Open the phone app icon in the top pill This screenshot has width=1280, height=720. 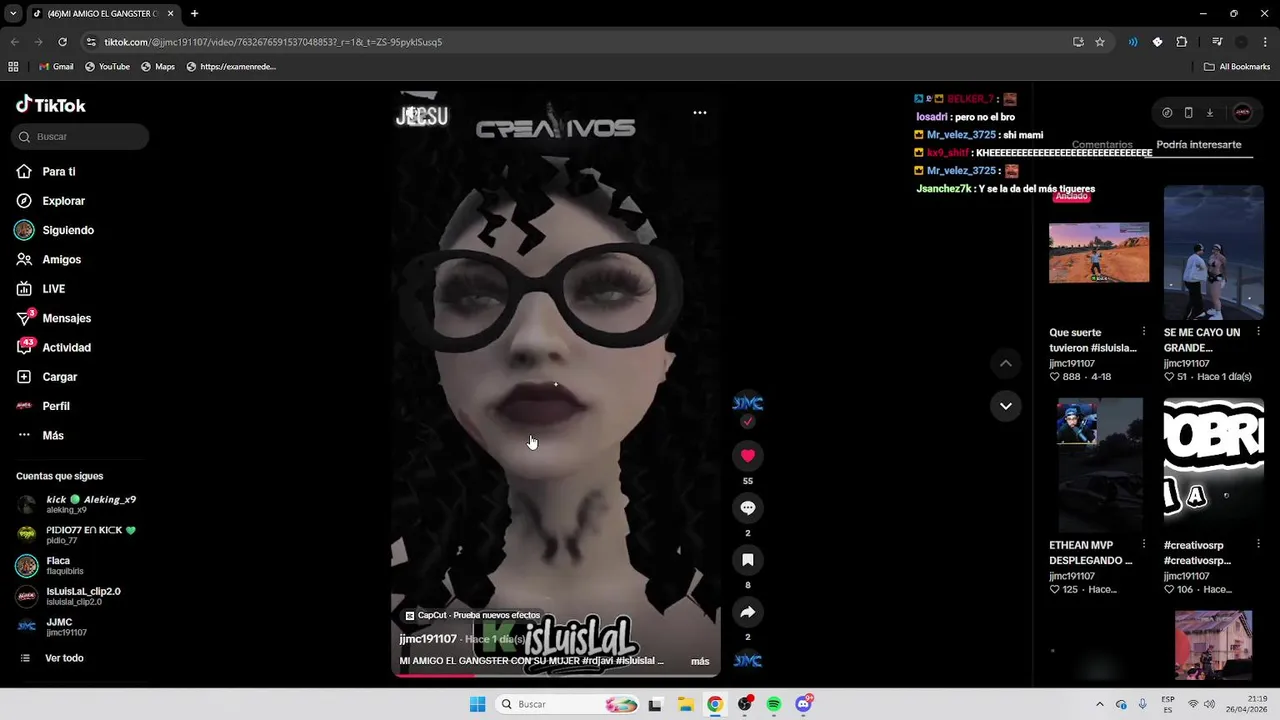pos(1188,113)
